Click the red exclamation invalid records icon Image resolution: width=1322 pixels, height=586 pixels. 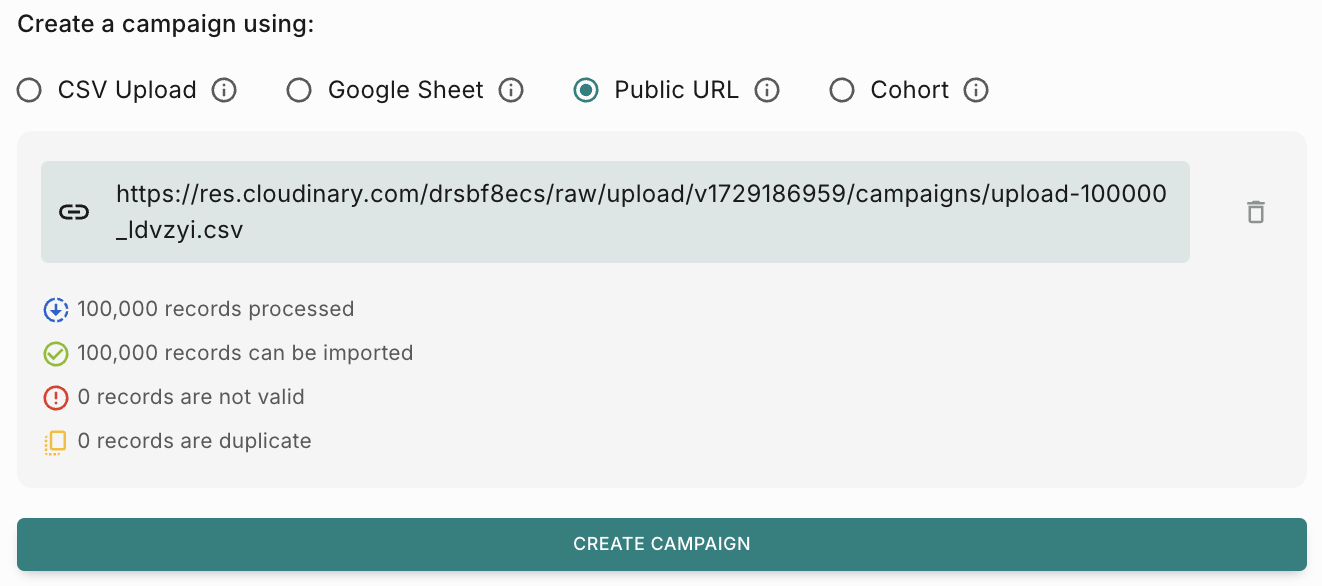tap(56, 398)
